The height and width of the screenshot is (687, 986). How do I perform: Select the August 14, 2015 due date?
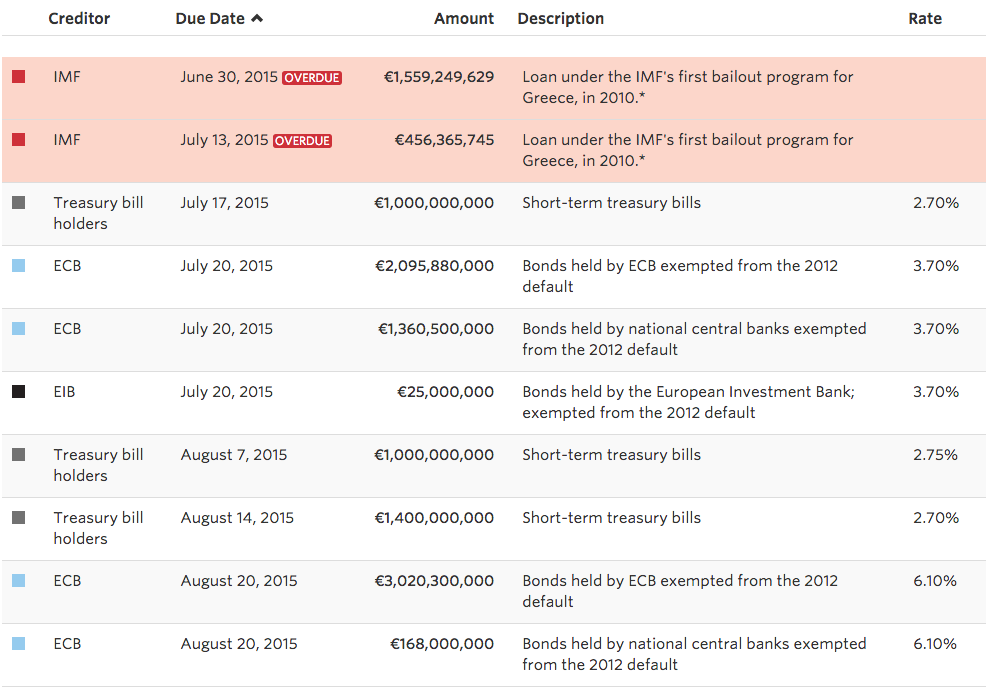point(237,518)
